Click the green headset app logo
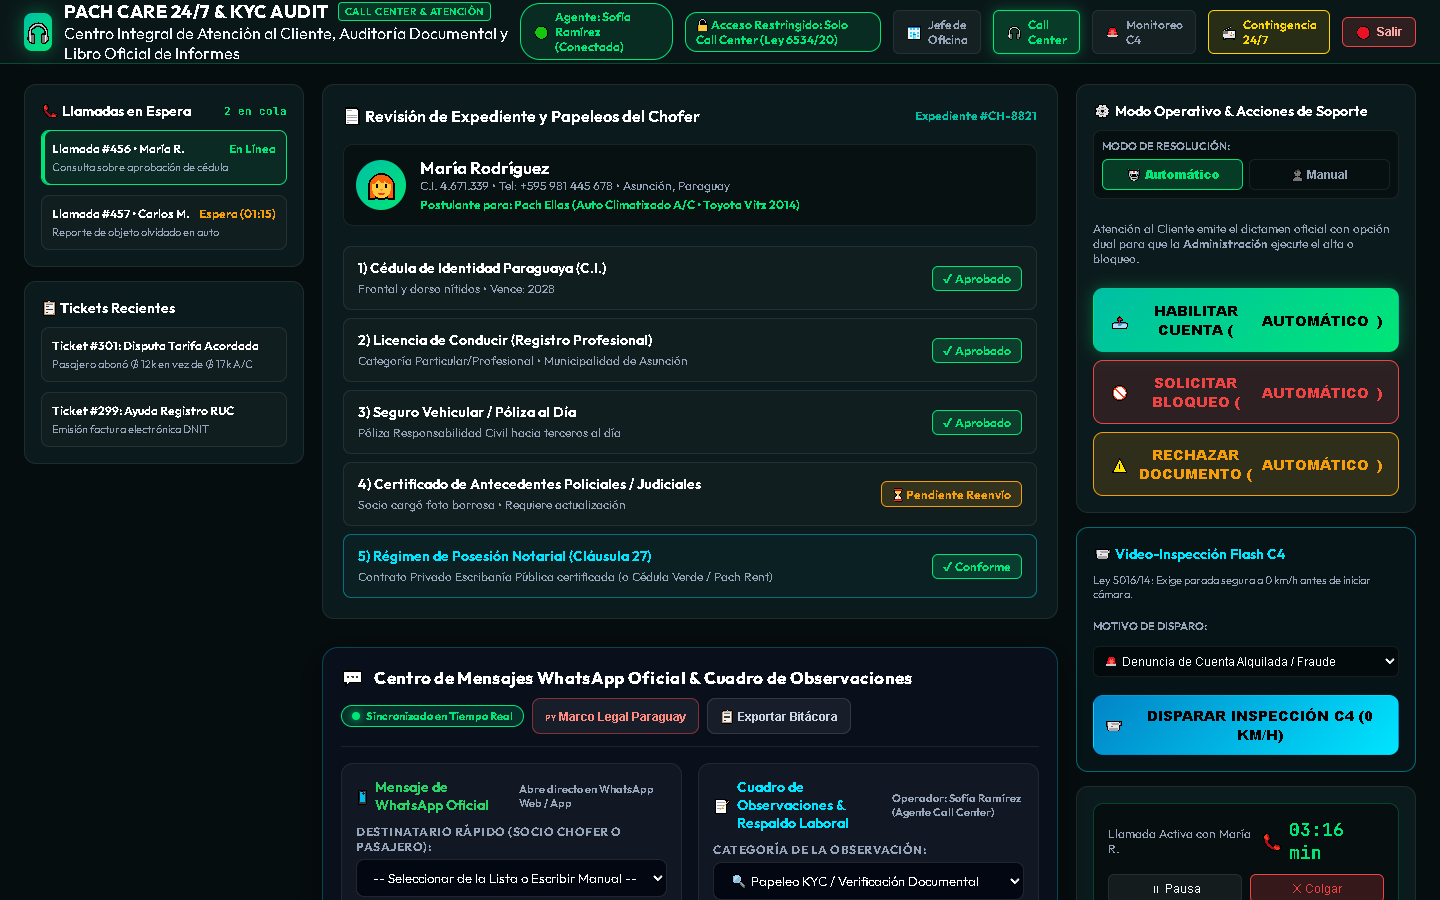This screenshot has width=1440, height=900. 38,32
